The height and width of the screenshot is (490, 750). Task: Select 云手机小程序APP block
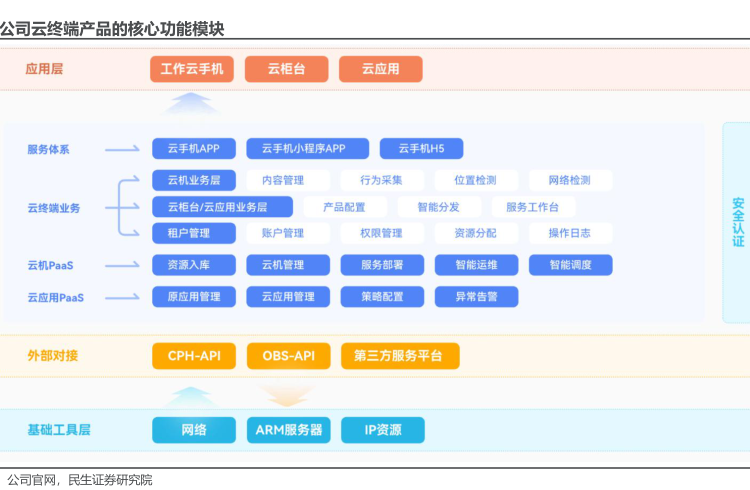(308, 148)
